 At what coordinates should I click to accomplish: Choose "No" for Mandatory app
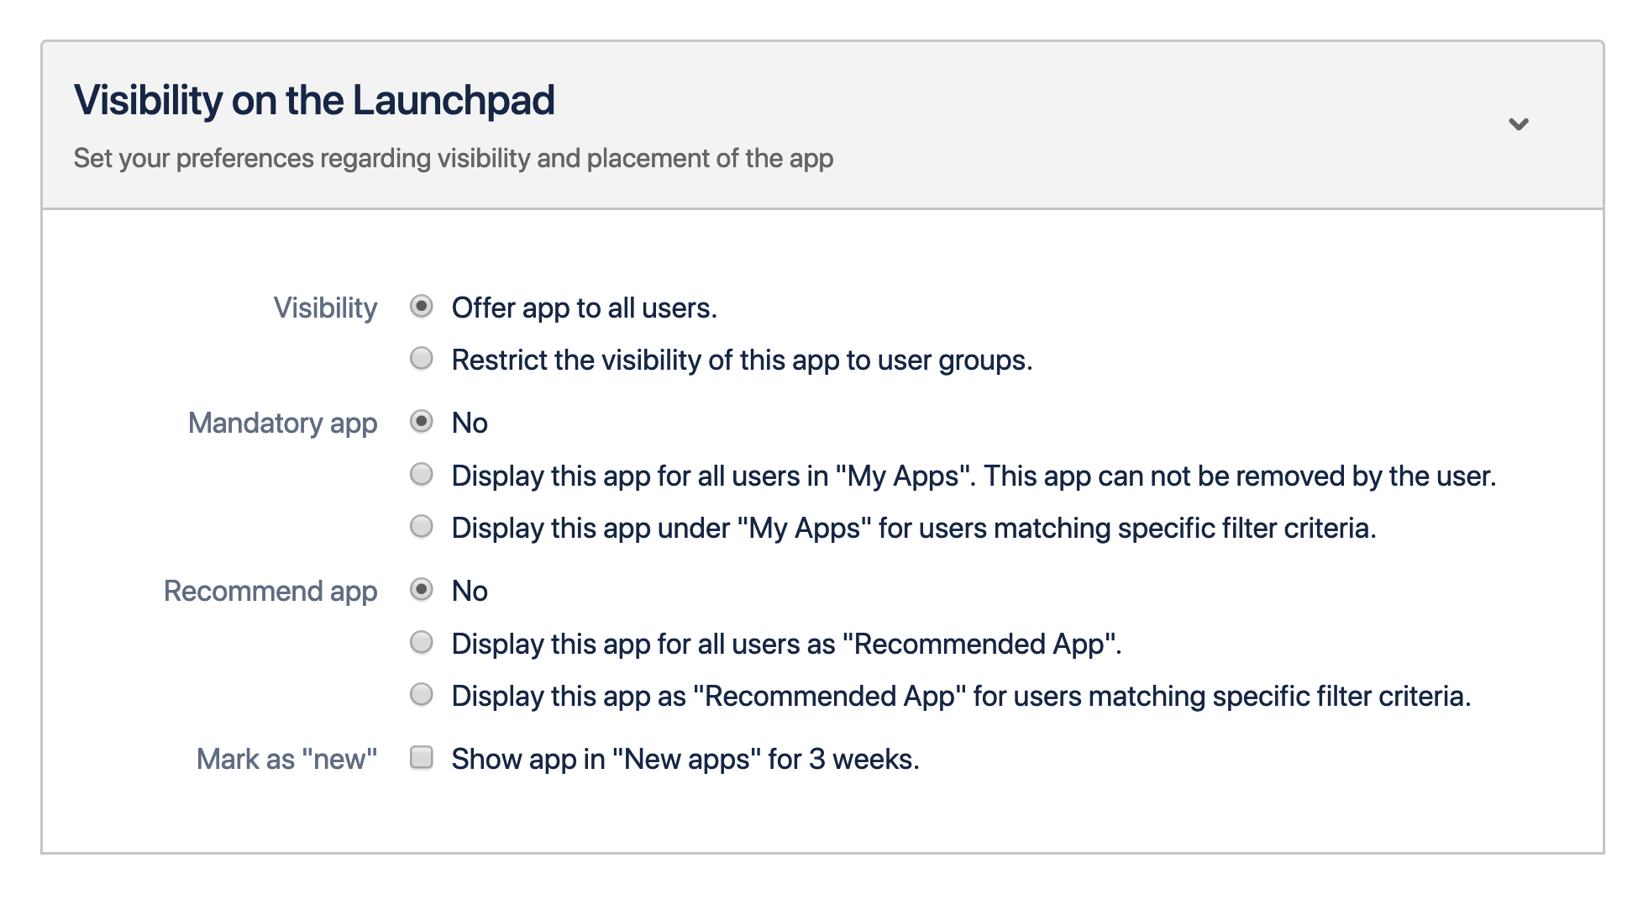pos(421,422)
